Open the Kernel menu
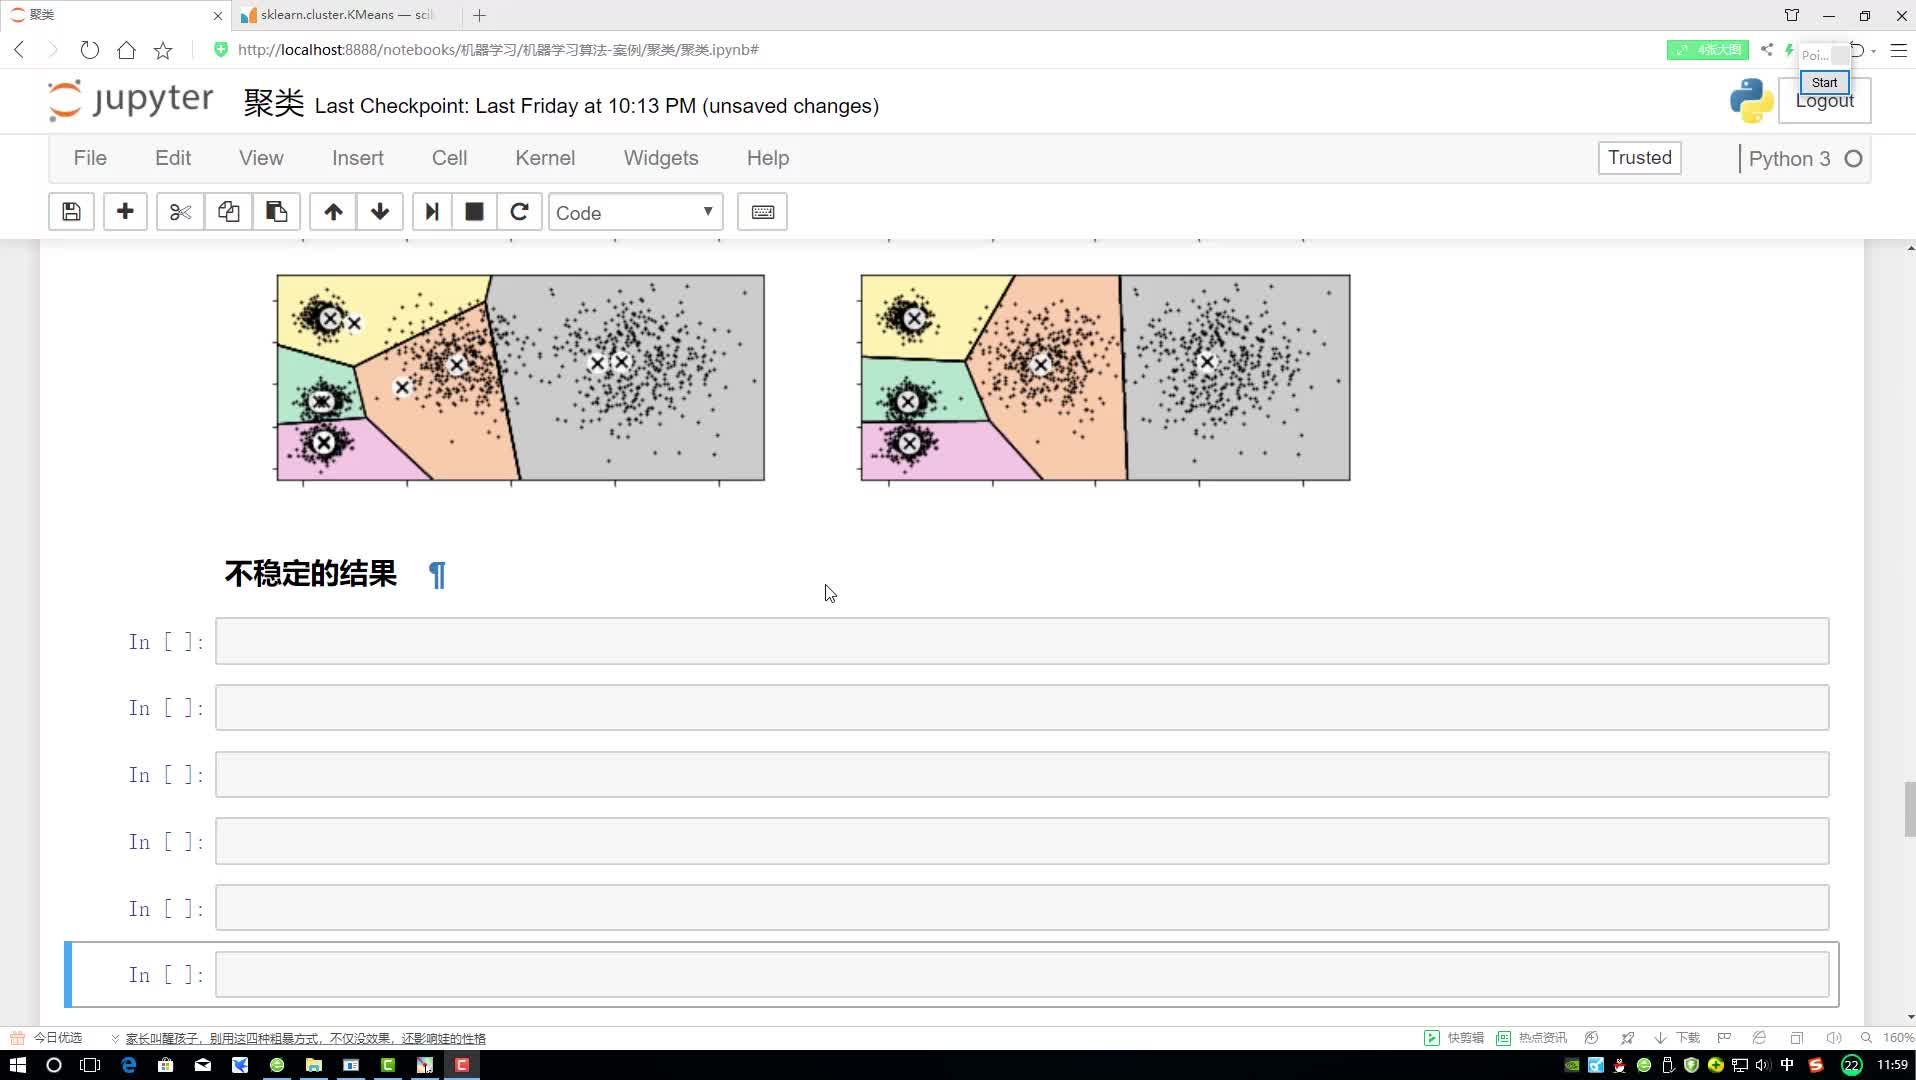The height and width of the screenshot is (1080, 1916). (x=545, y=158)
